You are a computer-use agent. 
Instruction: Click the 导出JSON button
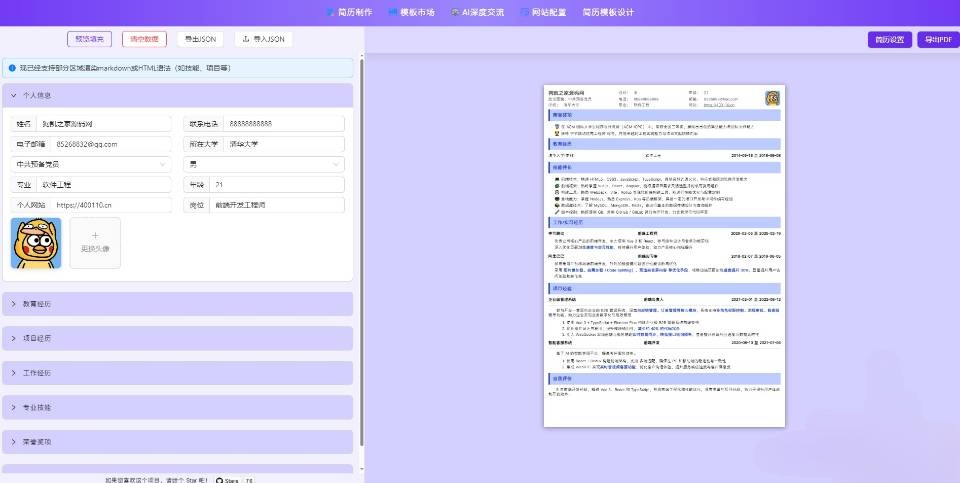point(200,39)
